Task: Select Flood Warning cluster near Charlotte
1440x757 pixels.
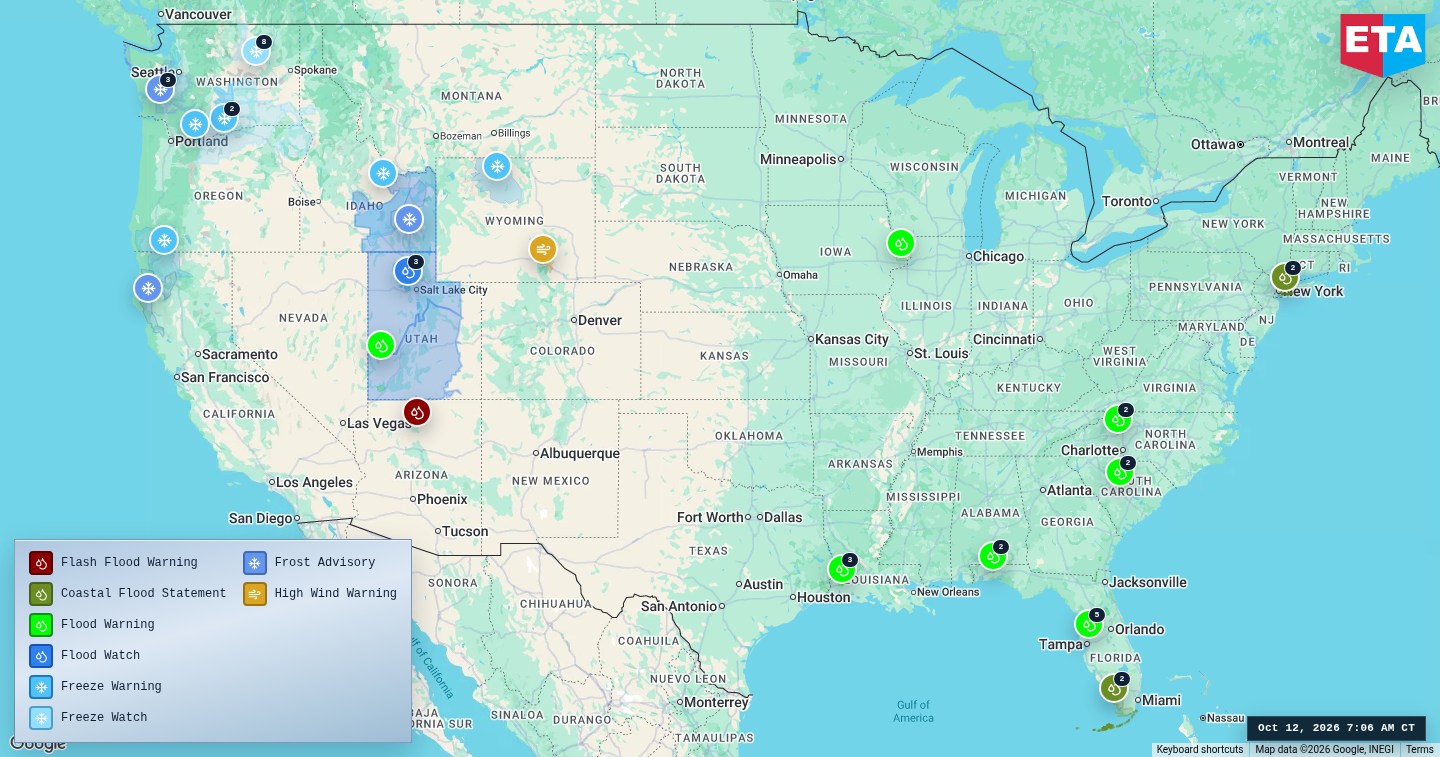Action: pos(1118,419)
